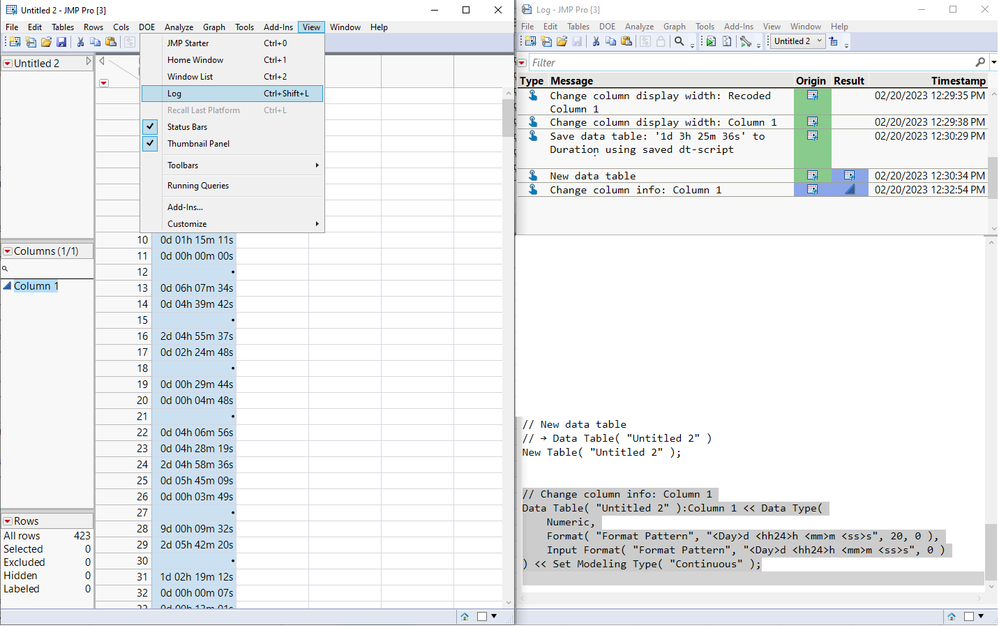Screen dimensions: 999x626
Task: Click Paste icon in data table toolbar
Action: coord(111,42)
